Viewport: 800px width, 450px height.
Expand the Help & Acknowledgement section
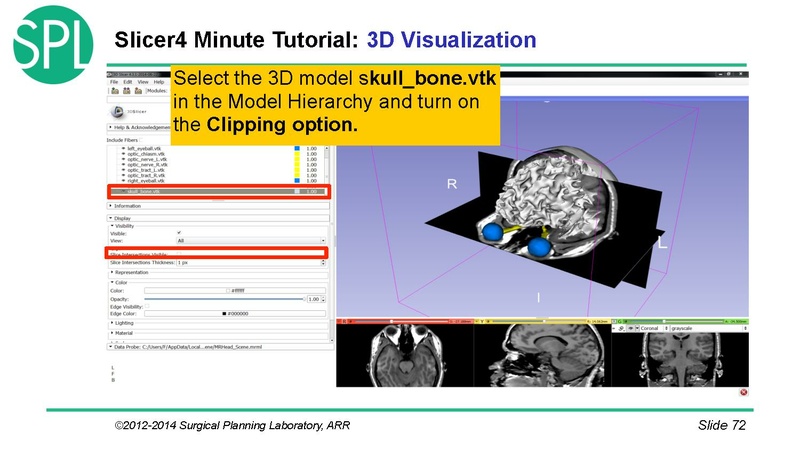point(139,127)
